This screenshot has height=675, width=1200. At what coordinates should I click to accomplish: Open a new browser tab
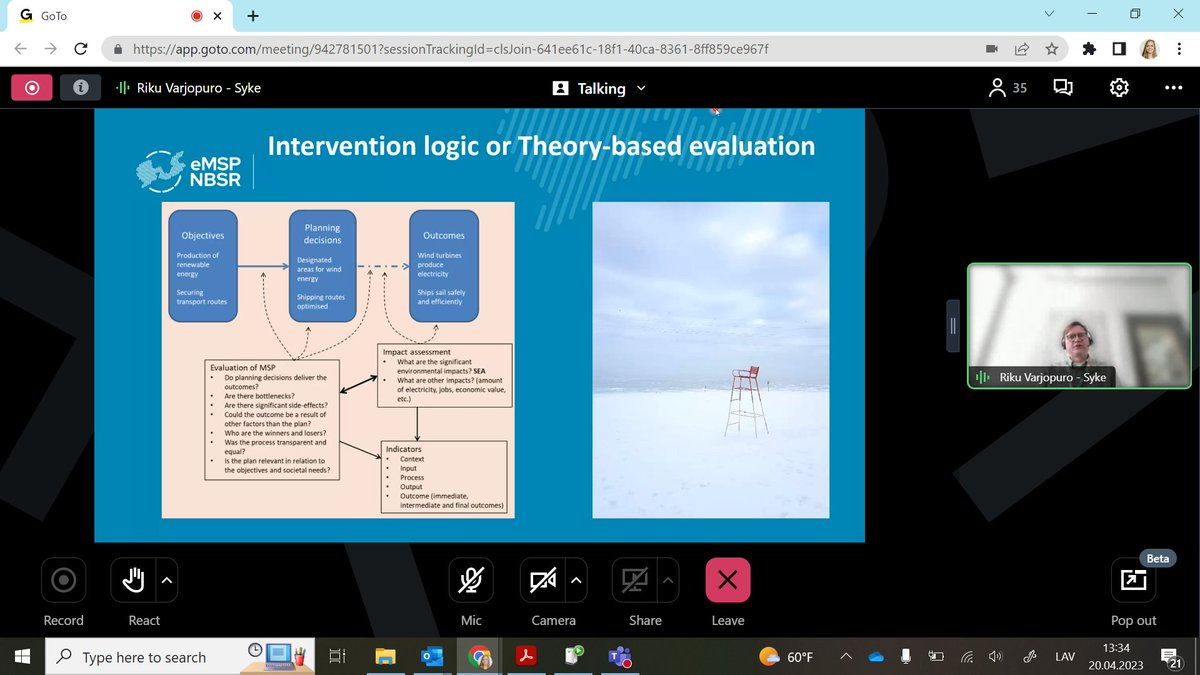[253, 15]
